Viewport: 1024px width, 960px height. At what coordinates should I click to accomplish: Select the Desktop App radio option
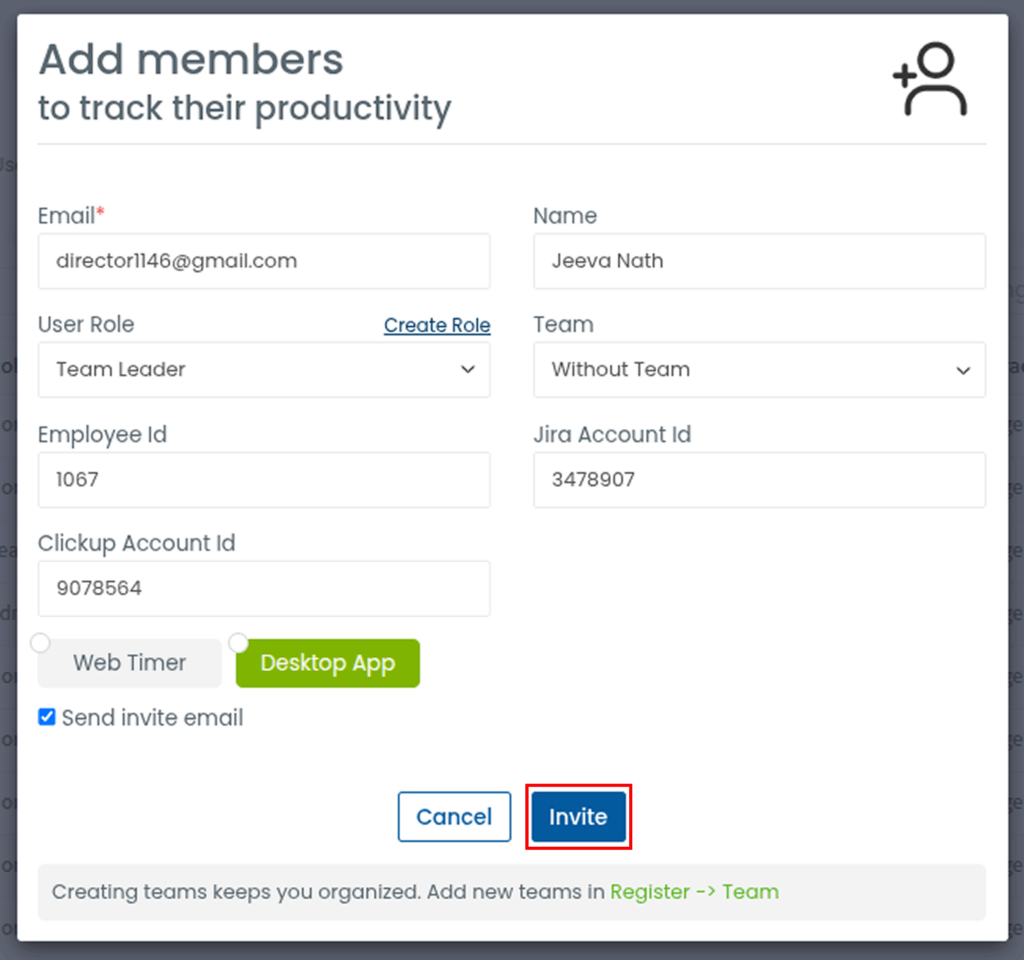pyautogui.click(x=238, y=643)
